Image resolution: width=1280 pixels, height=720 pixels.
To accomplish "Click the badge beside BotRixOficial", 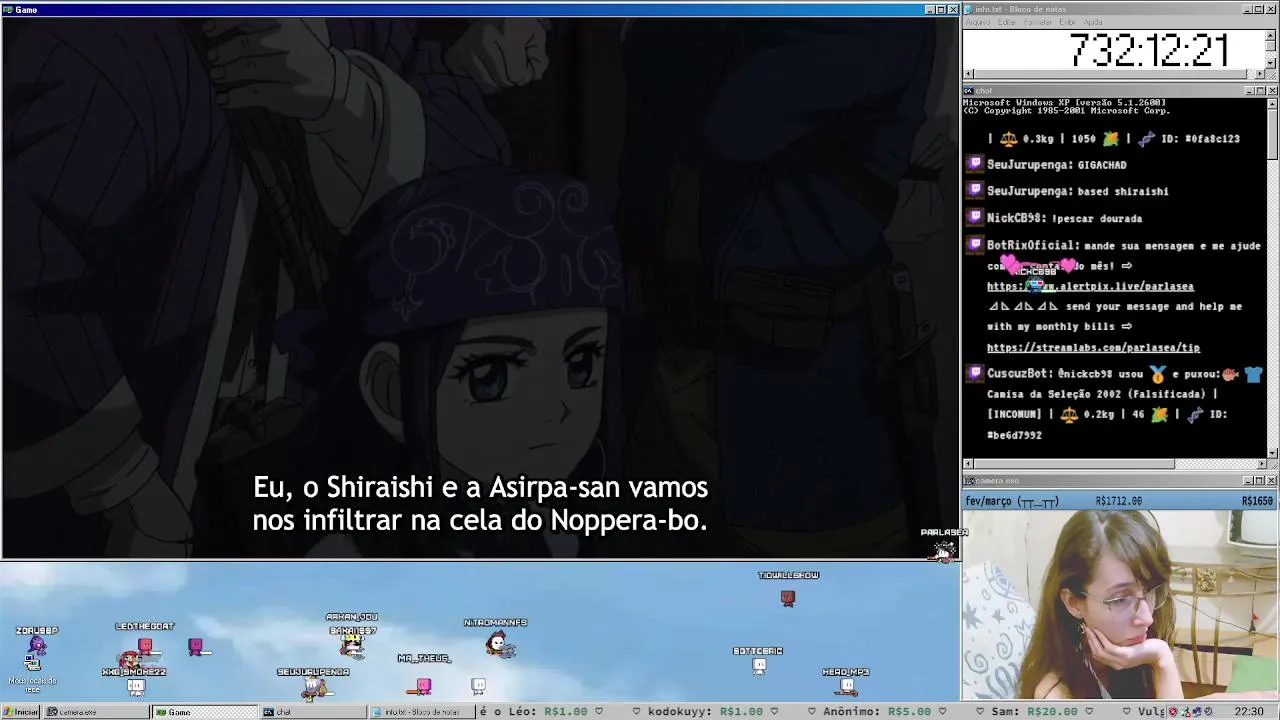I will (x=975, y=244).
